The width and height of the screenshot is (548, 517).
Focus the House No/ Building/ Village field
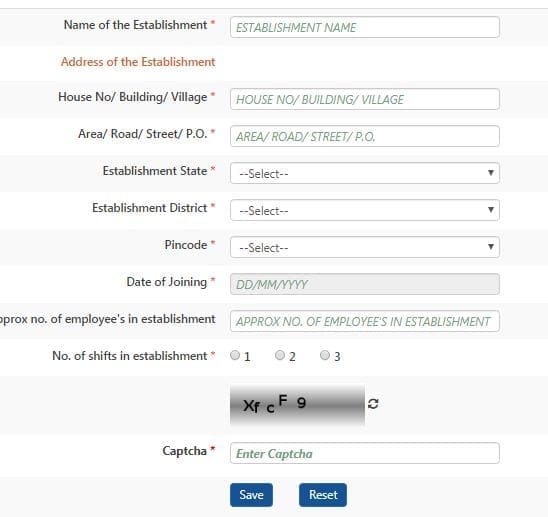click(365, 99)
